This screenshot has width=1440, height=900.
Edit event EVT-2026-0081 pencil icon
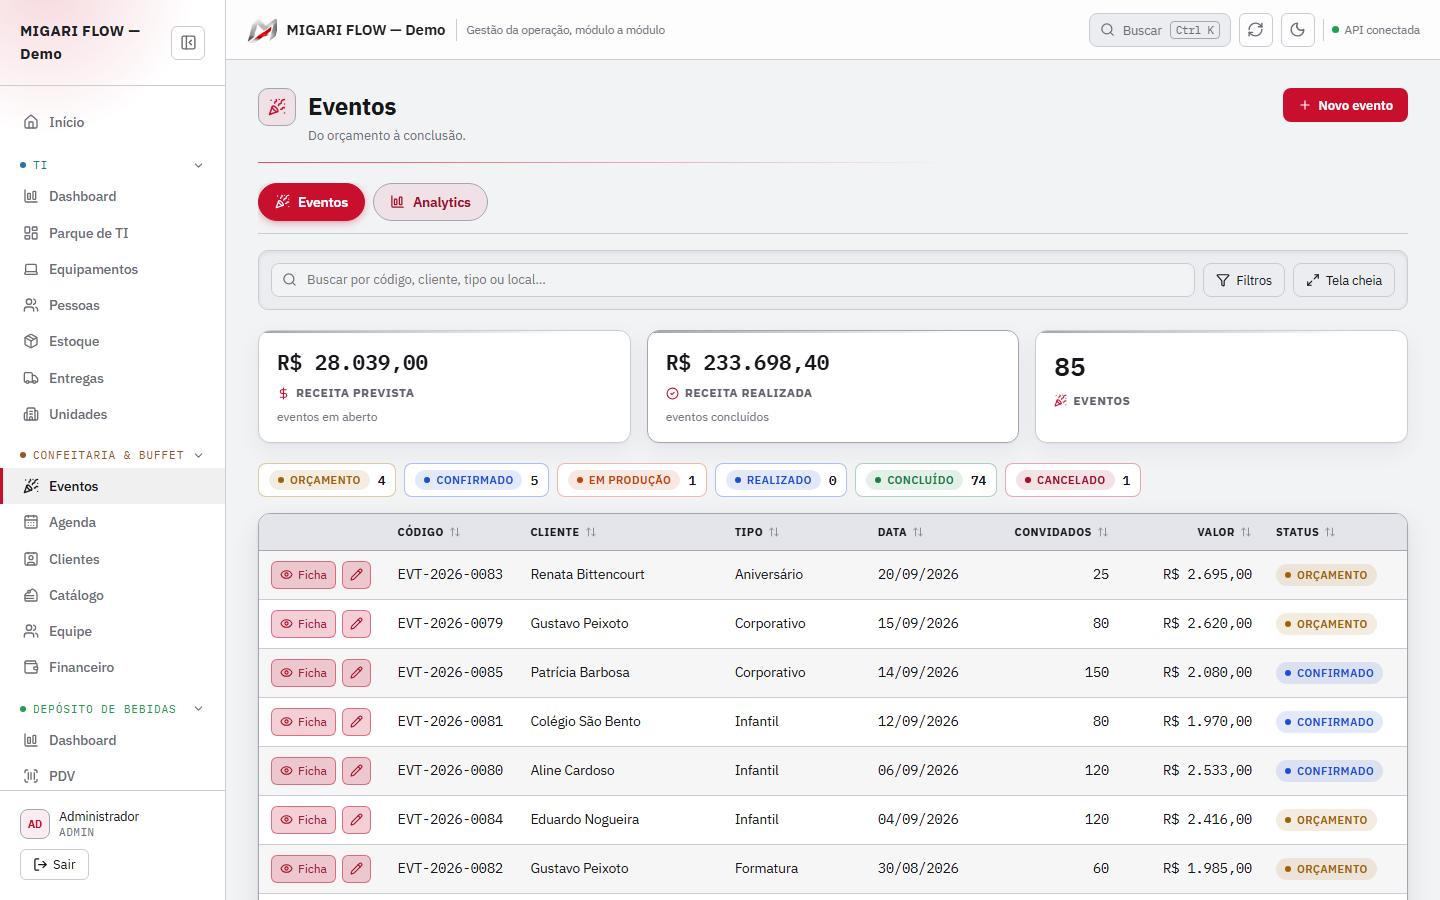point(357,722)
